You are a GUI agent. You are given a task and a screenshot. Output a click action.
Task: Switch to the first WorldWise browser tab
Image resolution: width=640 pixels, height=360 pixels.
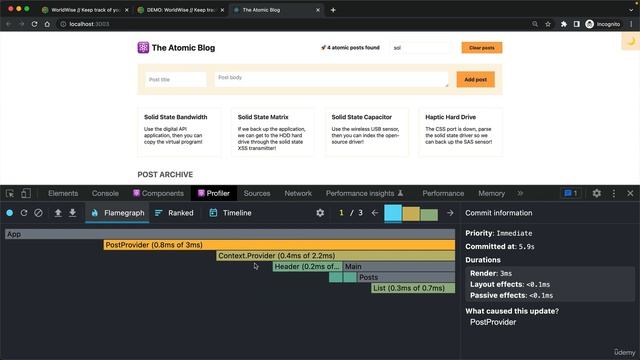(84, 10)
